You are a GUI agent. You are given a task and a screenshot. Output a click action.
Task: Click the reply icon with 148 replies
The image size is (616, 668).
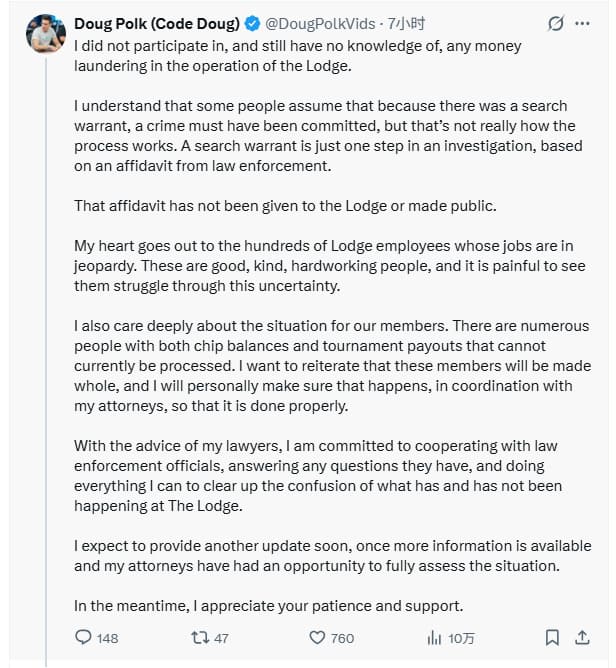(85, 637)
